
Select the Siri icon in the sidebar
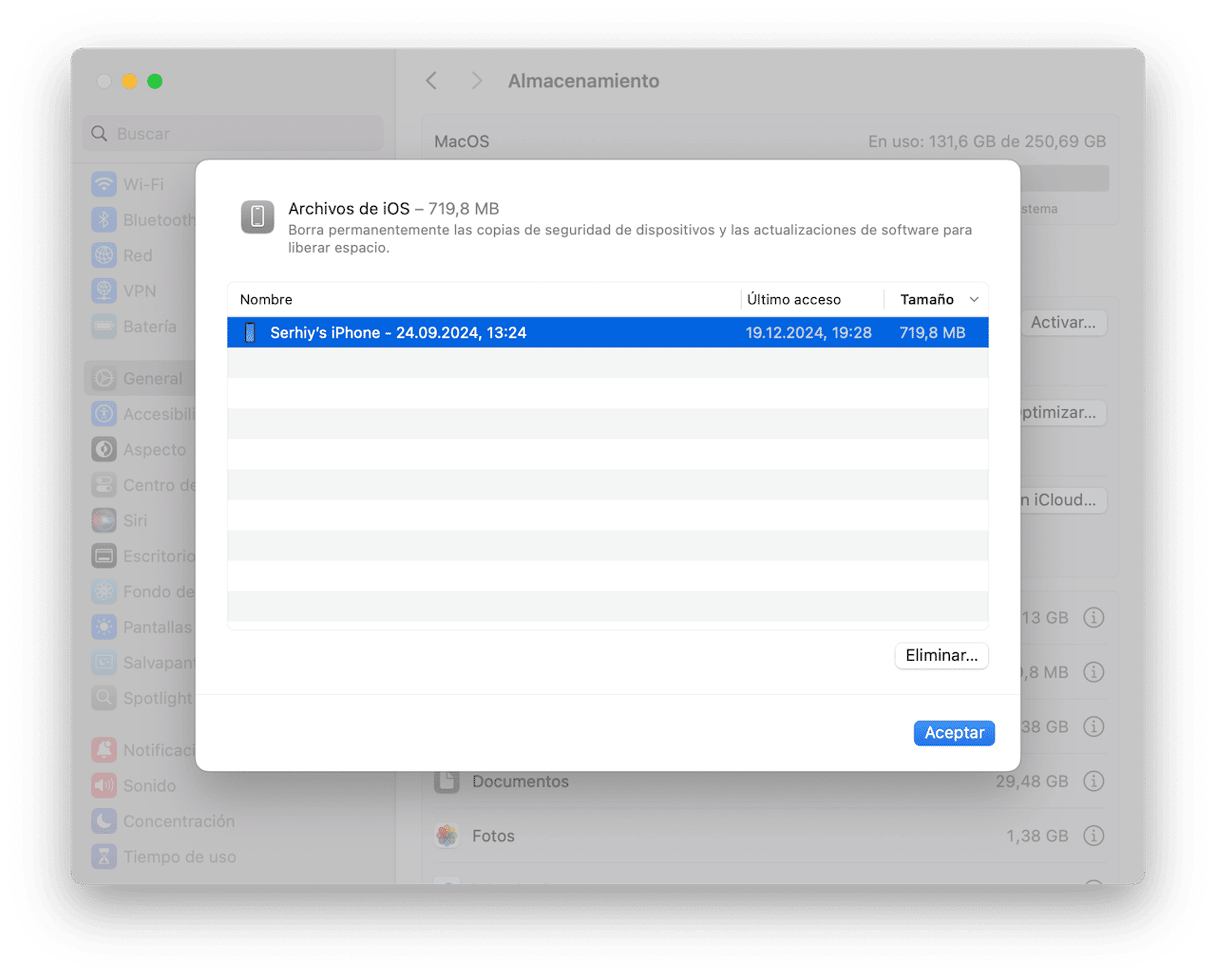[104, 521]
